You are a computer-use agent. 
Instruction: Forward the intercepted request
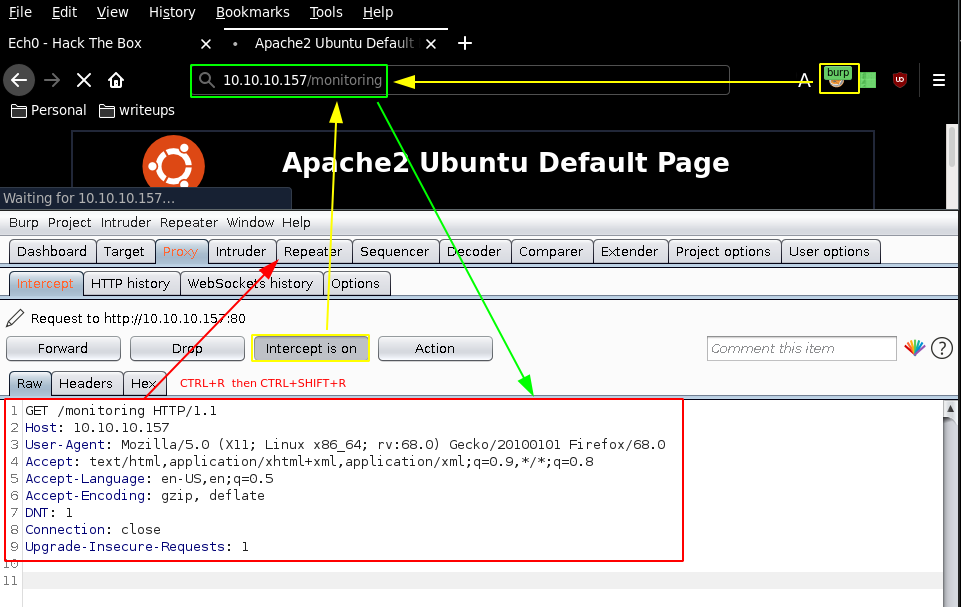click(x=63, y=348)
